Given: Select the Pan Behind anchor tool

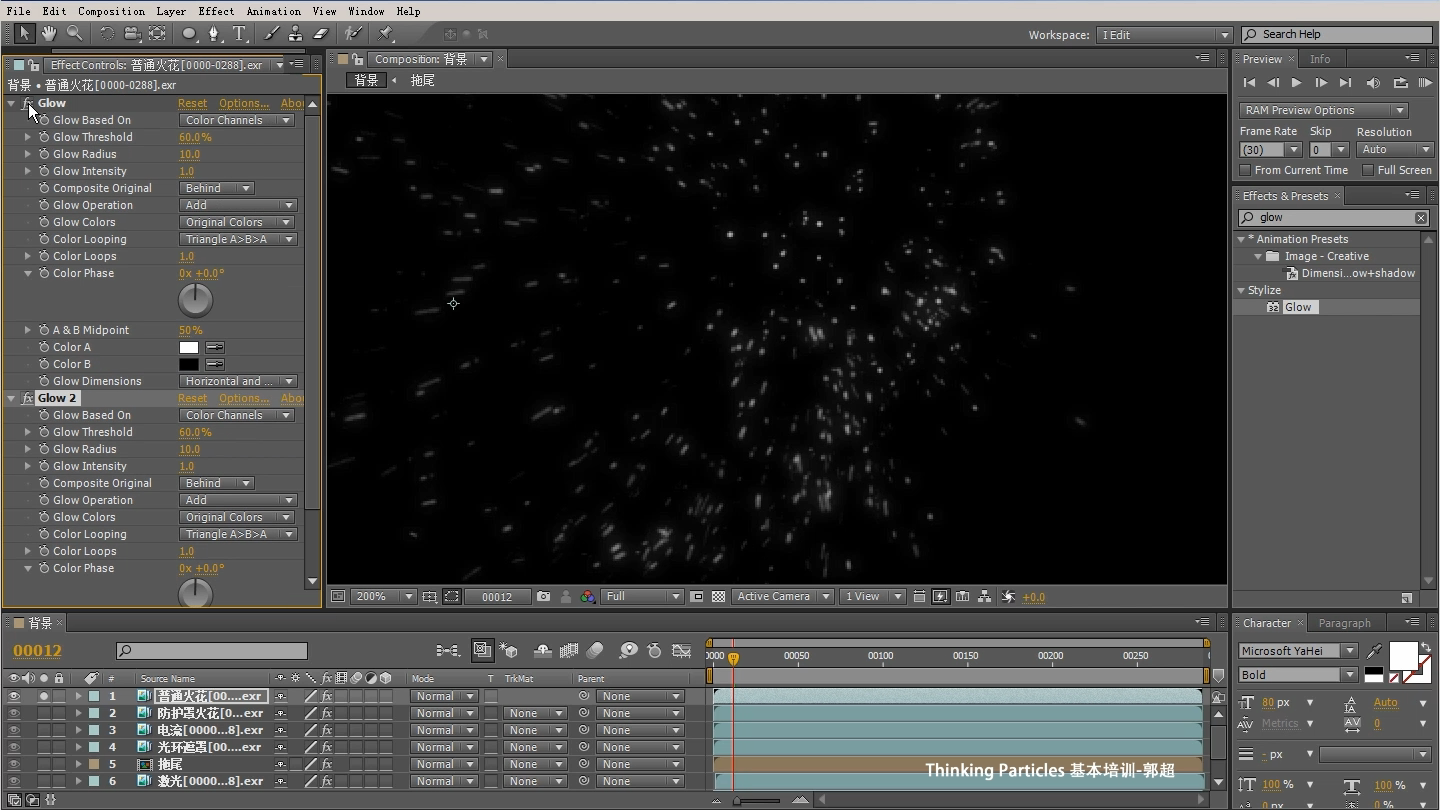Looking at the screenshot, I should click(157, 34).
